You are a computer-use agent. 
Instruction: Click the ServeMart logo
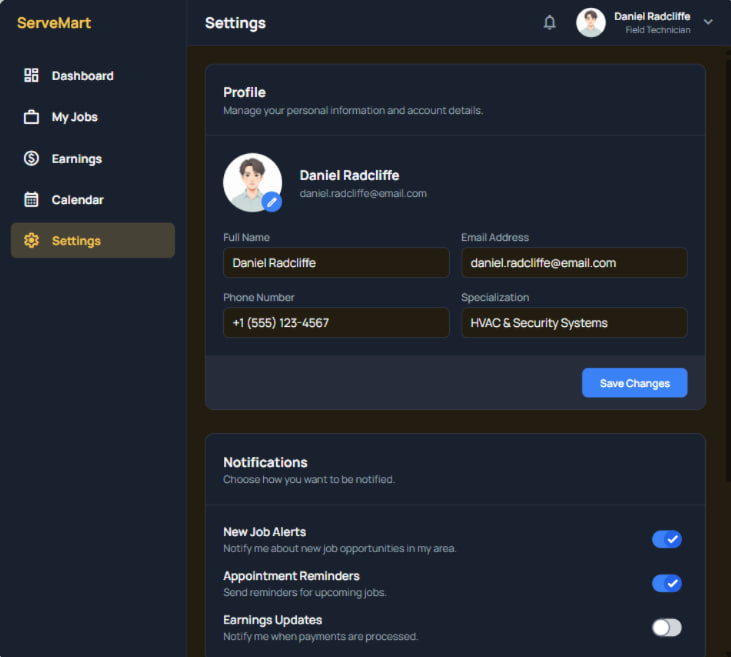pos(54,23)
